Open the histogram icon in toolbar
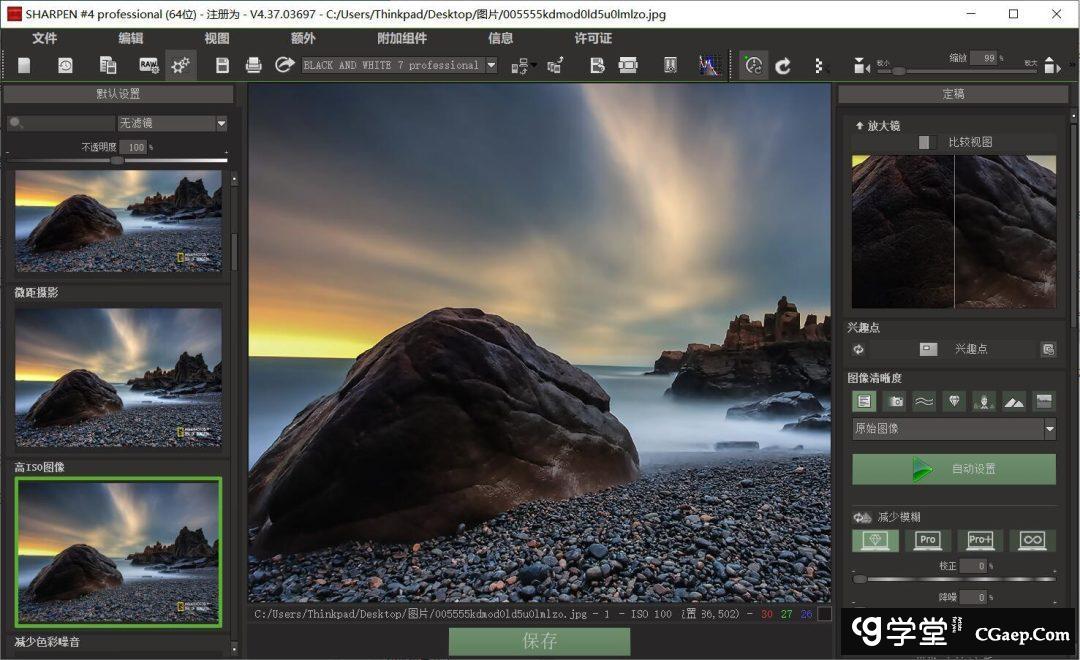Viewport: 1080px width, 660px height. (x=709, y=66)
